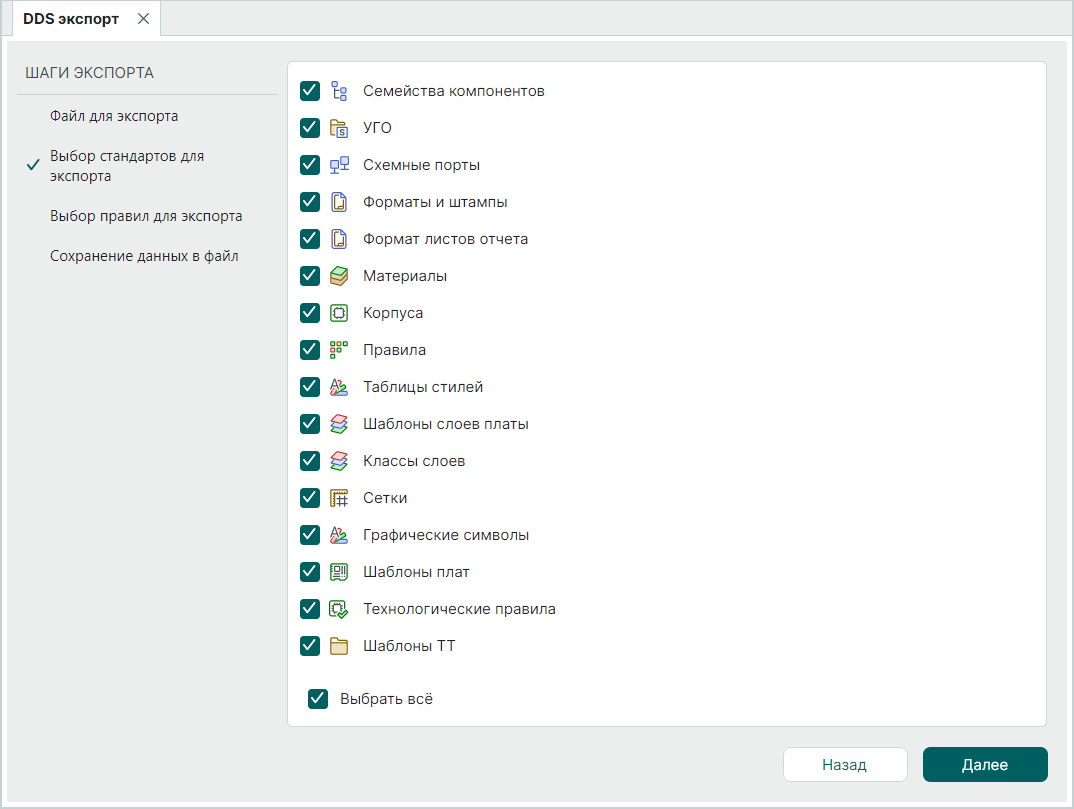The image size is (1074, 809).
Task: Toggle the Сетки checkbox
Action: [x=310, y=498]
